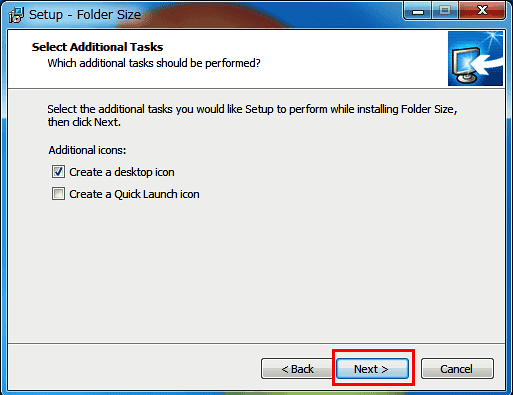Image resolution: width=513 pixels, height=395 pixels.
Task: Click the bottom button bar's empty area left of Back
Action: [x=133, y=367]
